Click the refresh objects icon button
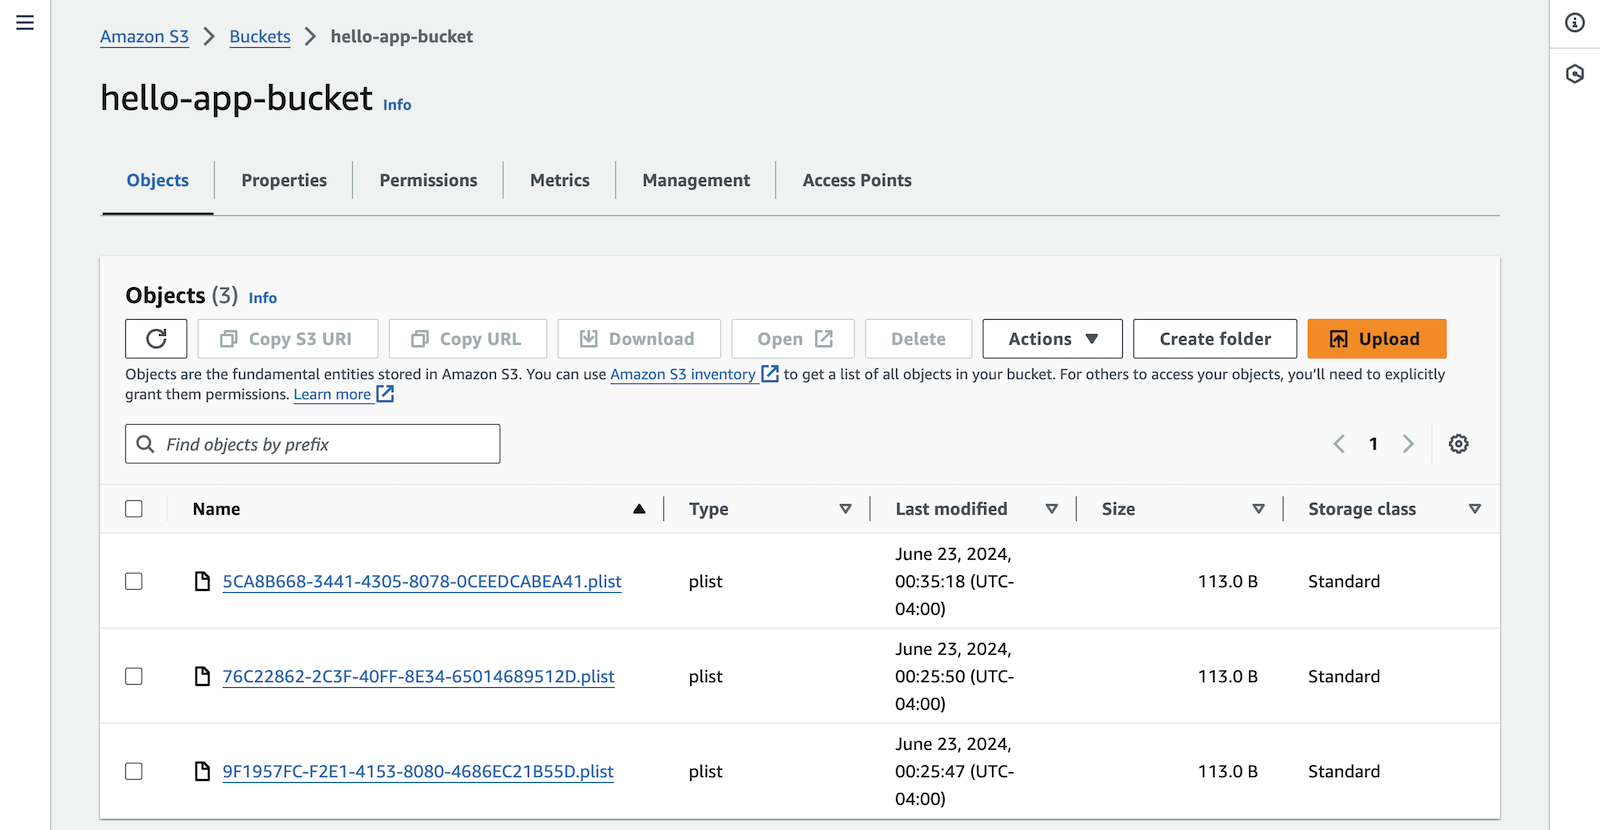This screenshot has width=1600, height=830. 156,339
